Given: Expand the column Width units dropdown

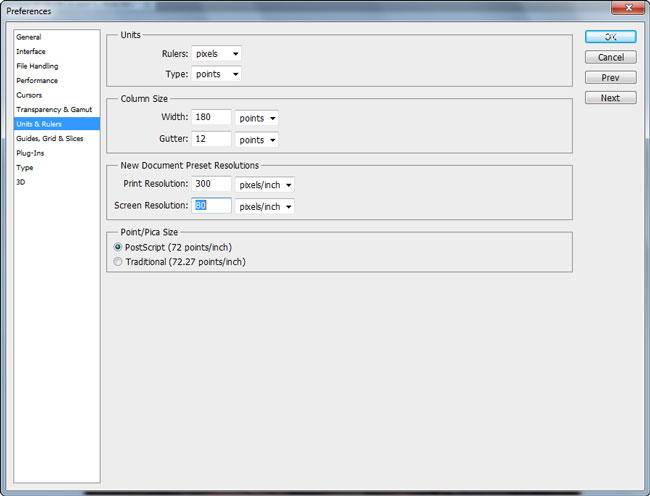Looking at the screenshot, I should (257, 118).
